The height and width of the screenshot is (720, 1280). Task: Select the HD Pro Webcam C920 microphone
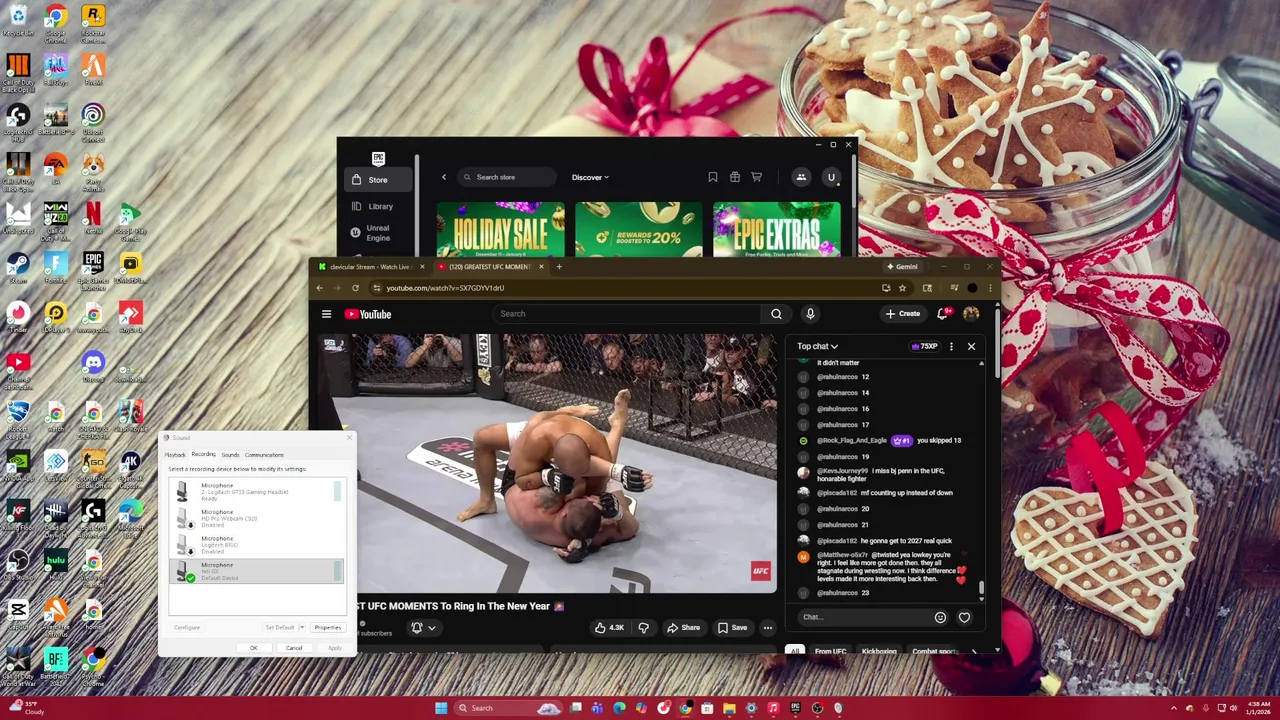256,518
